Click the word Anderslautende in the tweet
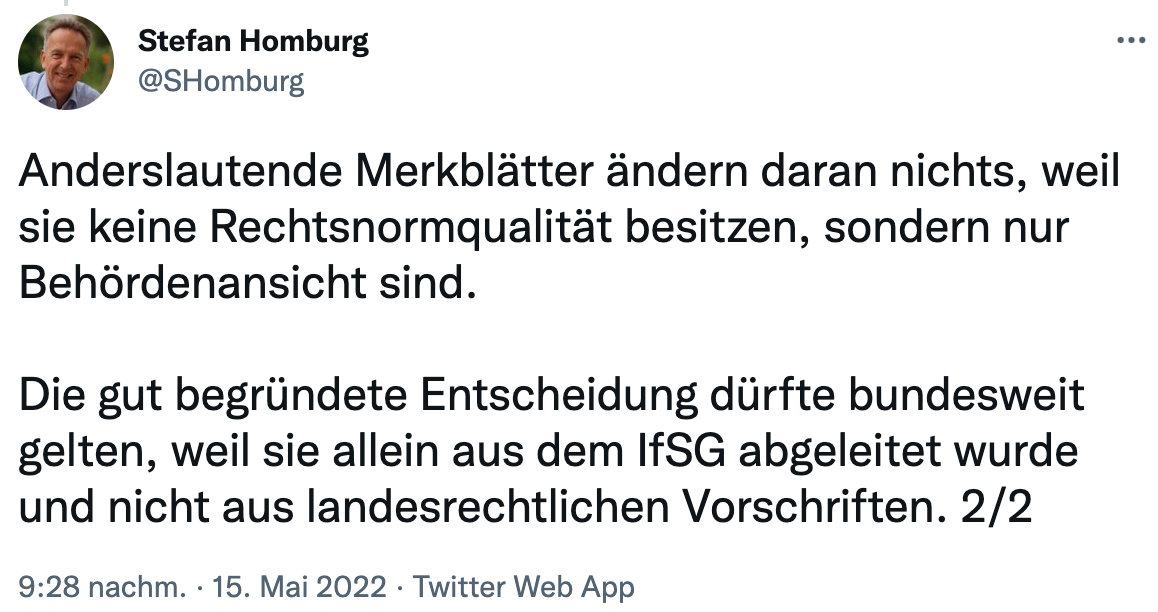Viewport: 1158px width, 612px height. click(x=180, y=171)
